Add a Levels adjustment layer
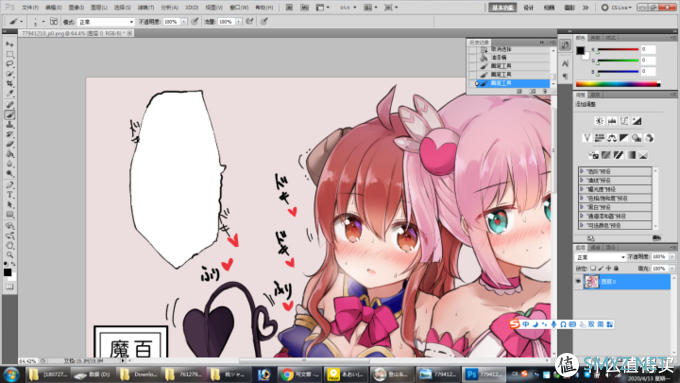 (x=612, y=121)
